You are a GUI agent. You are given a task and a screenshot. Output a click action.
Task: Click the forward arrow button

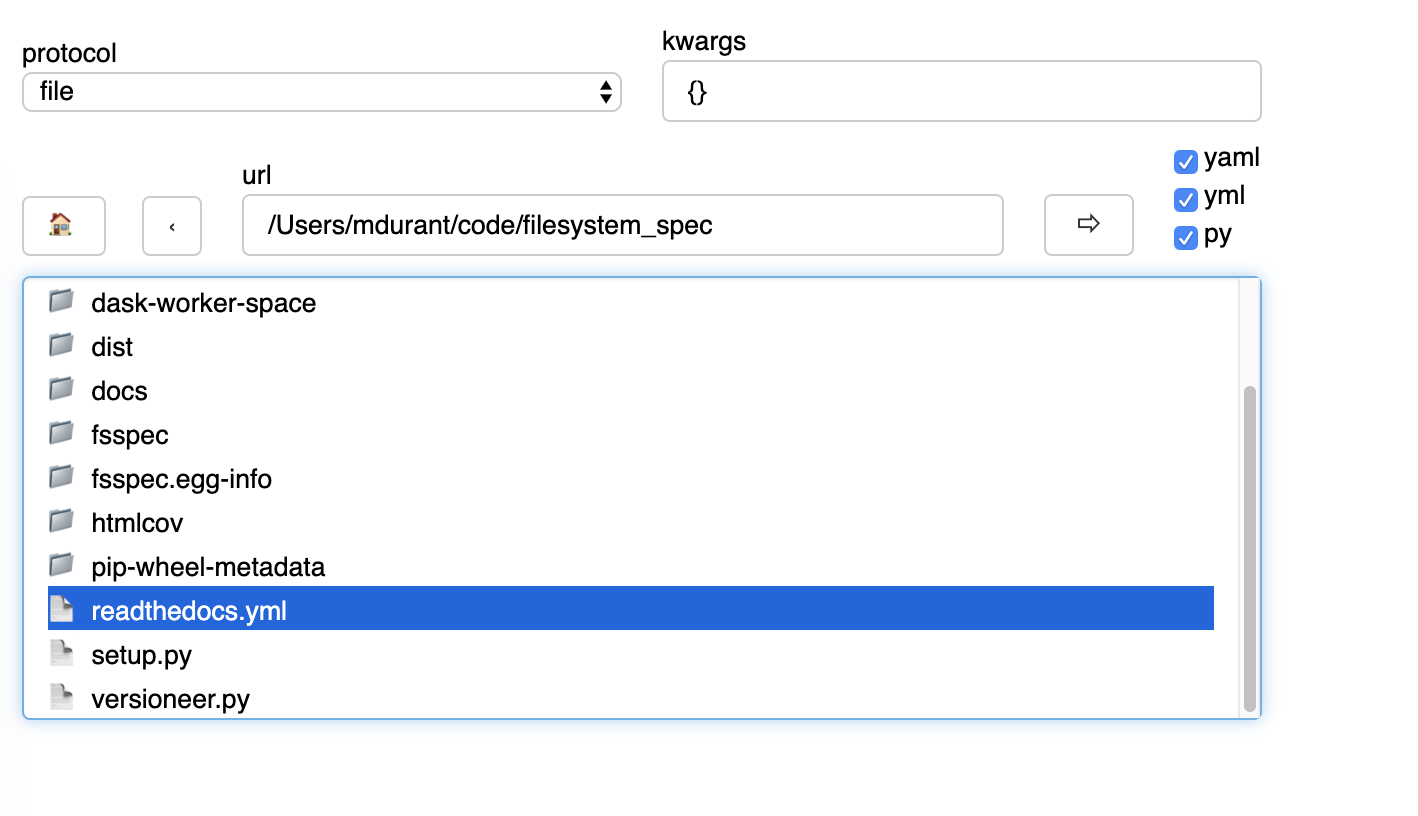click(x=1088, y=225)
